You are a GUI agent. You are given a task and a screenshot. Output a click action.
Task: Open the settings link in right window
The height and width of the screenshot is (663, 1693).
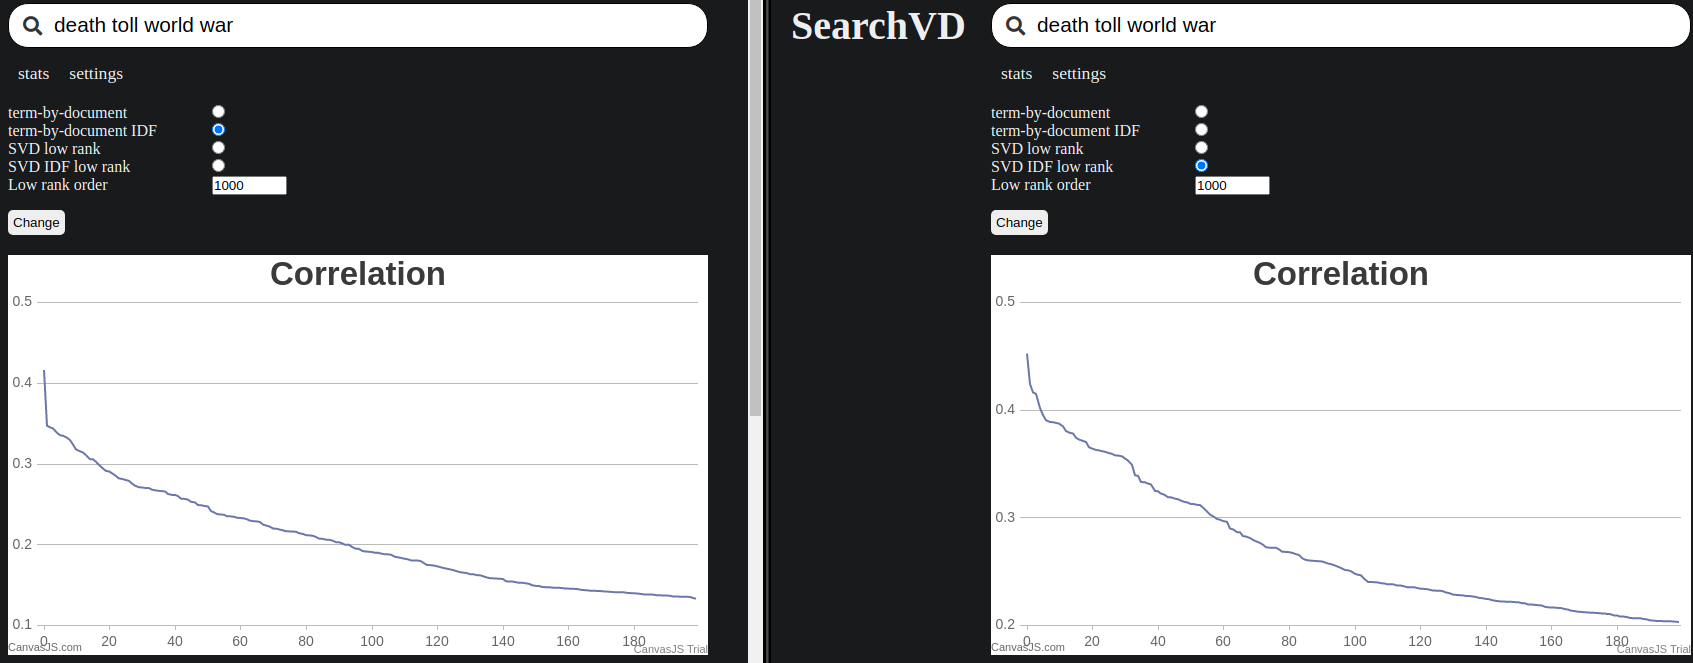(x=1079, y=74)
